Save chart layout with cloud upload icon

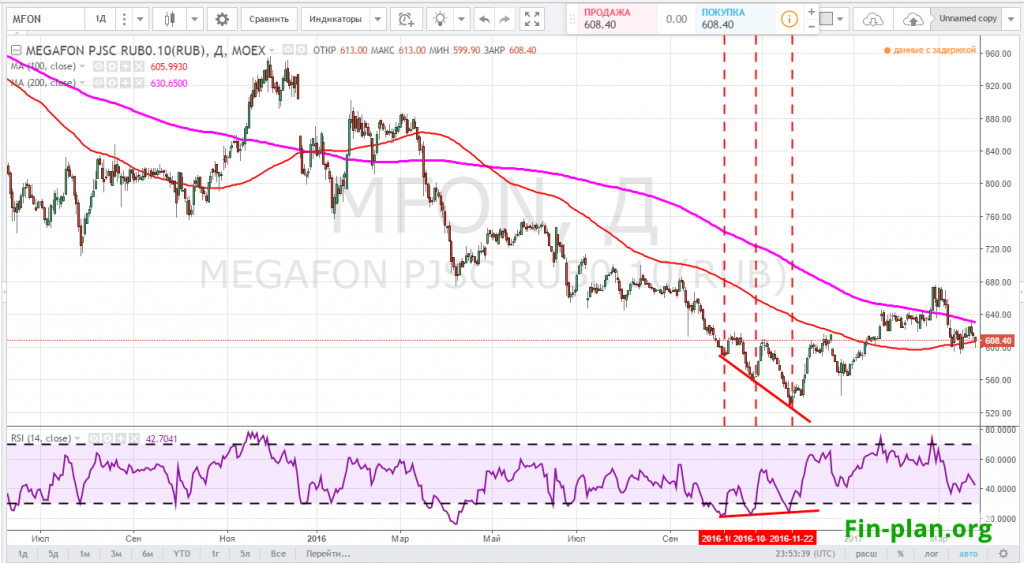tap(912, 18)
